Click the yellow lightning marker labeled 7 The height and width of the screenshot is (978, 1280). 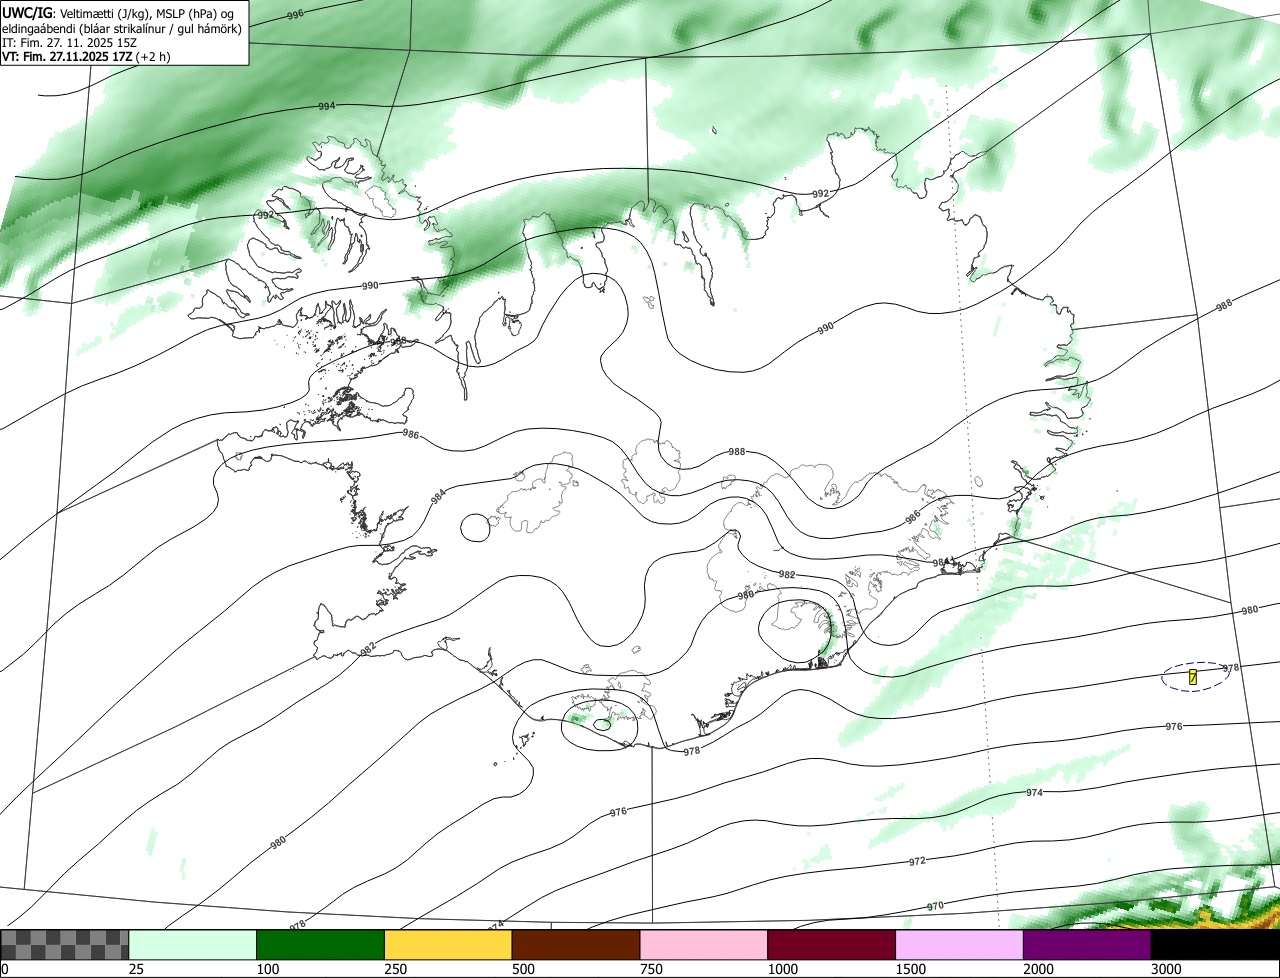[x=1193, y=677]
